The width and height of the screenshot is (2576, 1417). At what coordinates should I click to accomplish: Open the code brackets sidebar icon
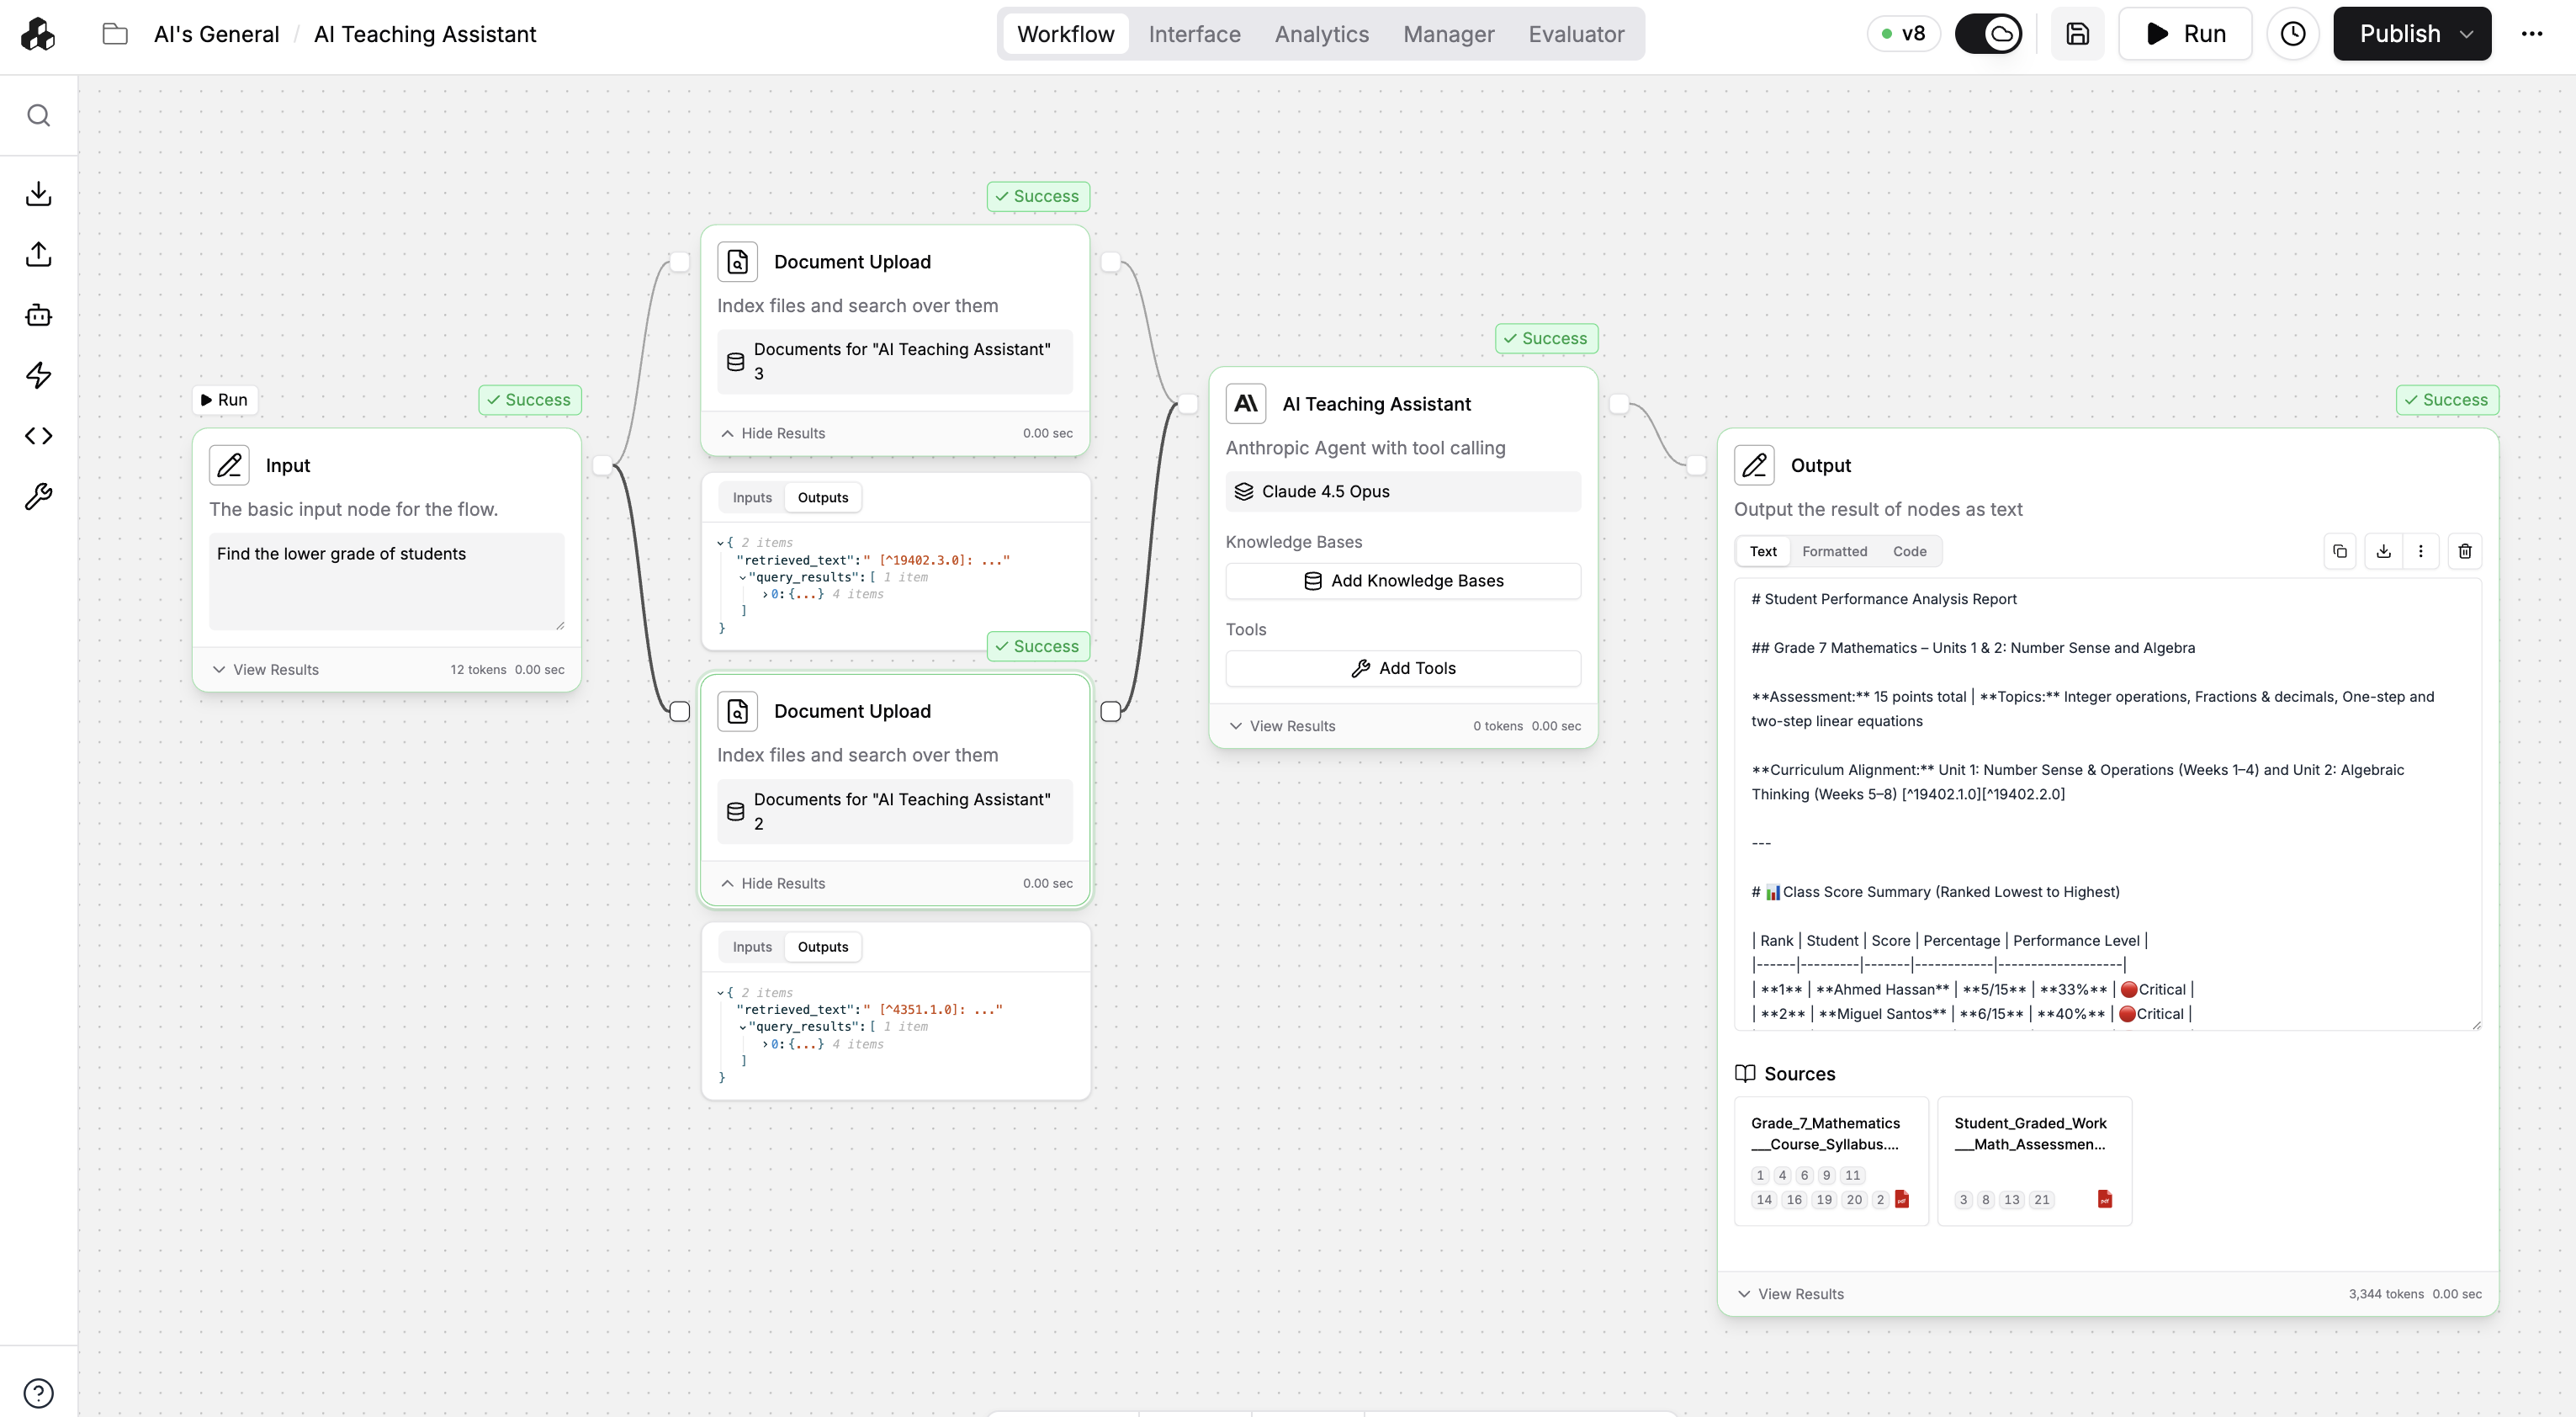(x=38, y=436)
